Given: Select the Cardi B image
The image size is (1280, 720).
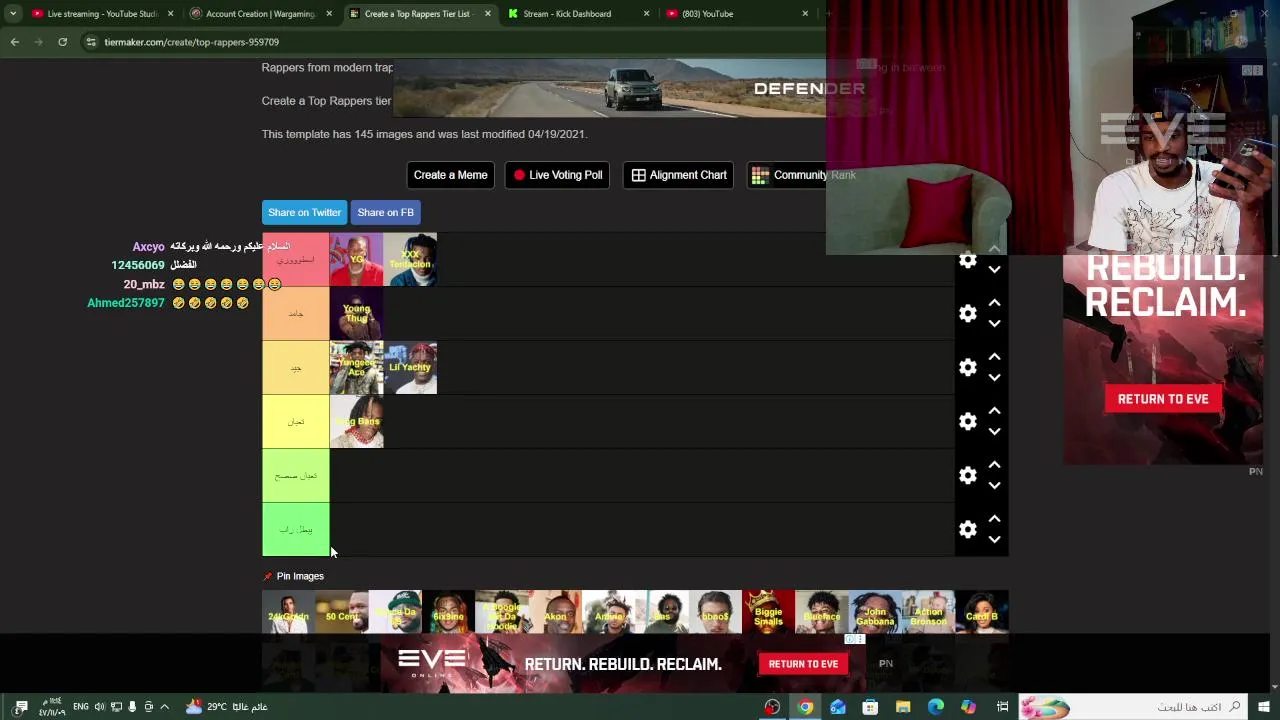Looking at the screenshot, I should click(x=982, y=612).
